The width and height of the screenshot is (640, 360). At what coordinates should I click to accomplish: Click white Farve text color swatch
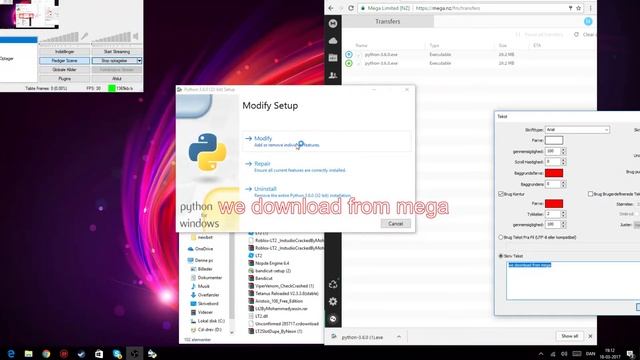pos(554,140)
